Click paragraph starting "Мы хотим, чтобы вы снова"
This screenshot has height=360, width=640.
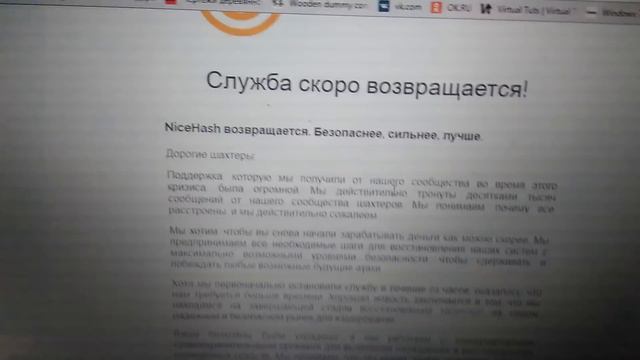click(359, 250)
